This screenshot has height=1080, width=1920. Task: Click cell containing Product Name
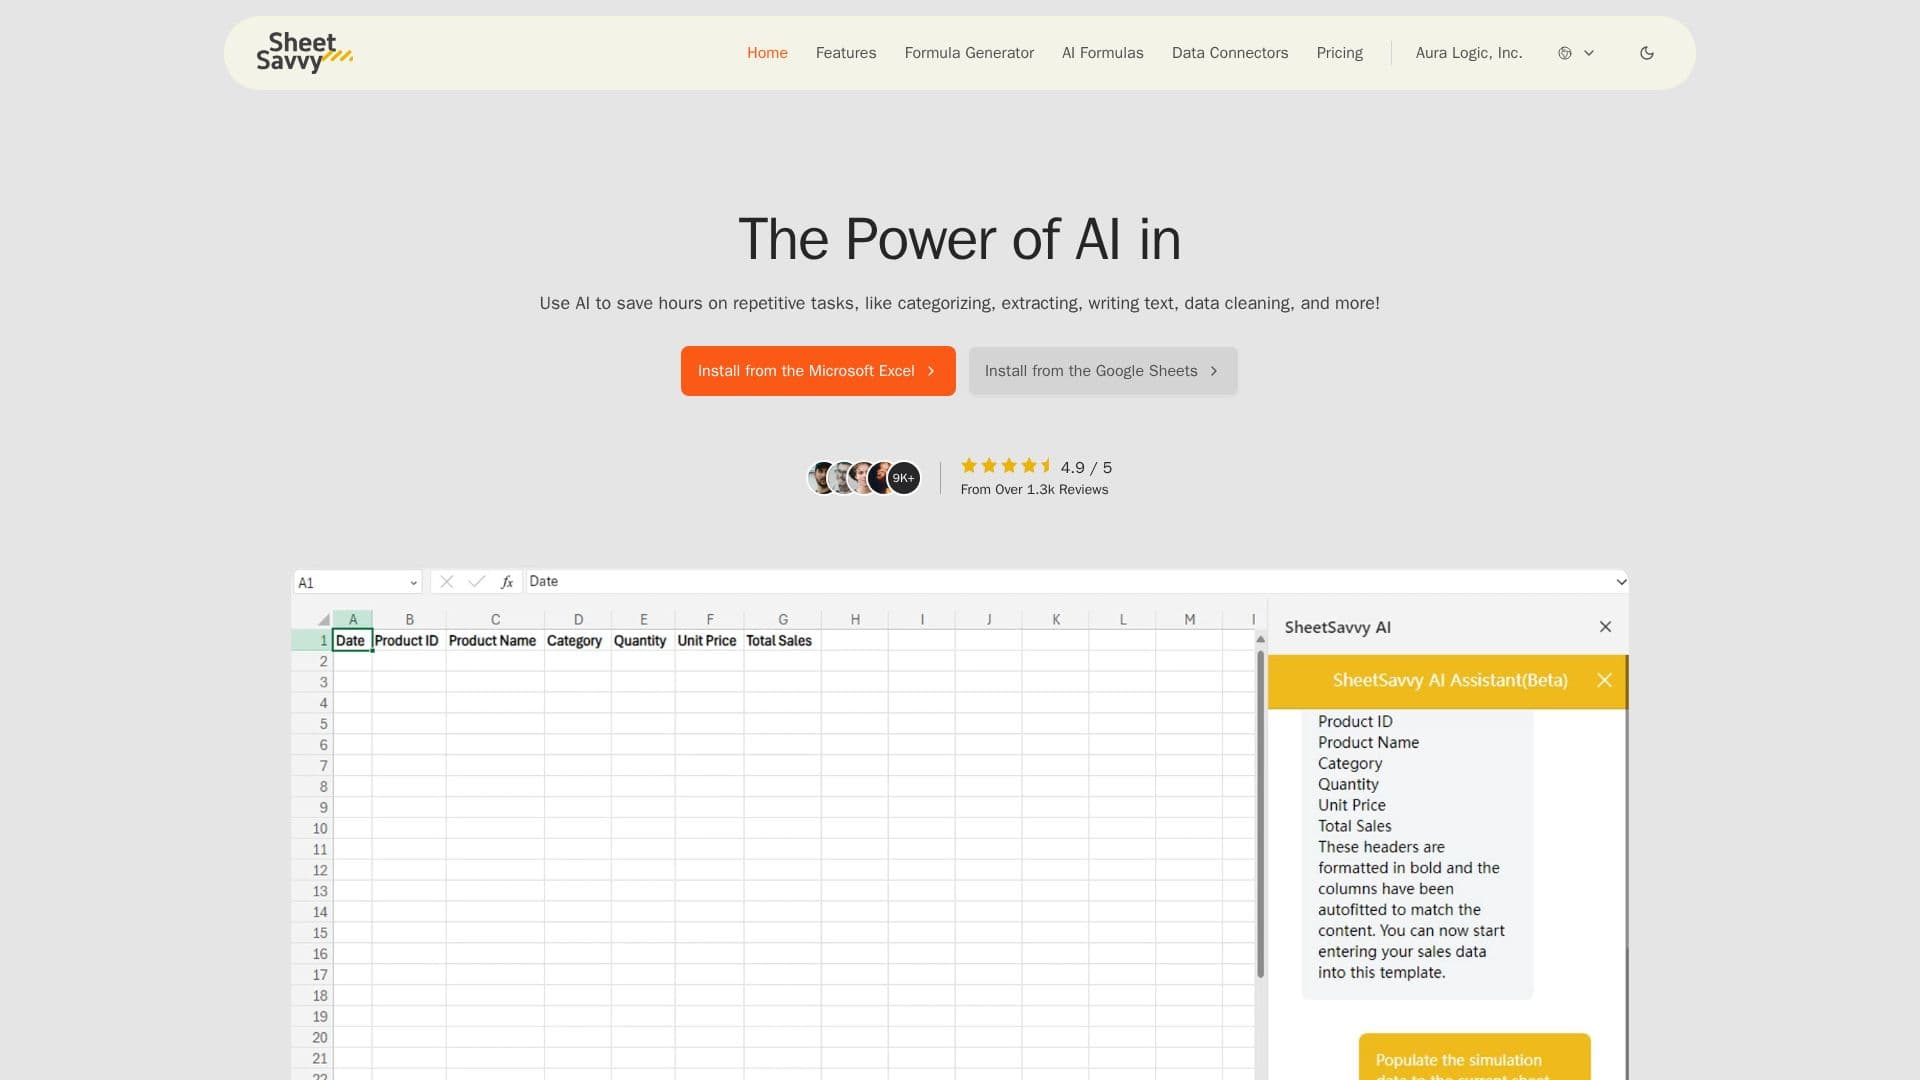pos(494,641)
